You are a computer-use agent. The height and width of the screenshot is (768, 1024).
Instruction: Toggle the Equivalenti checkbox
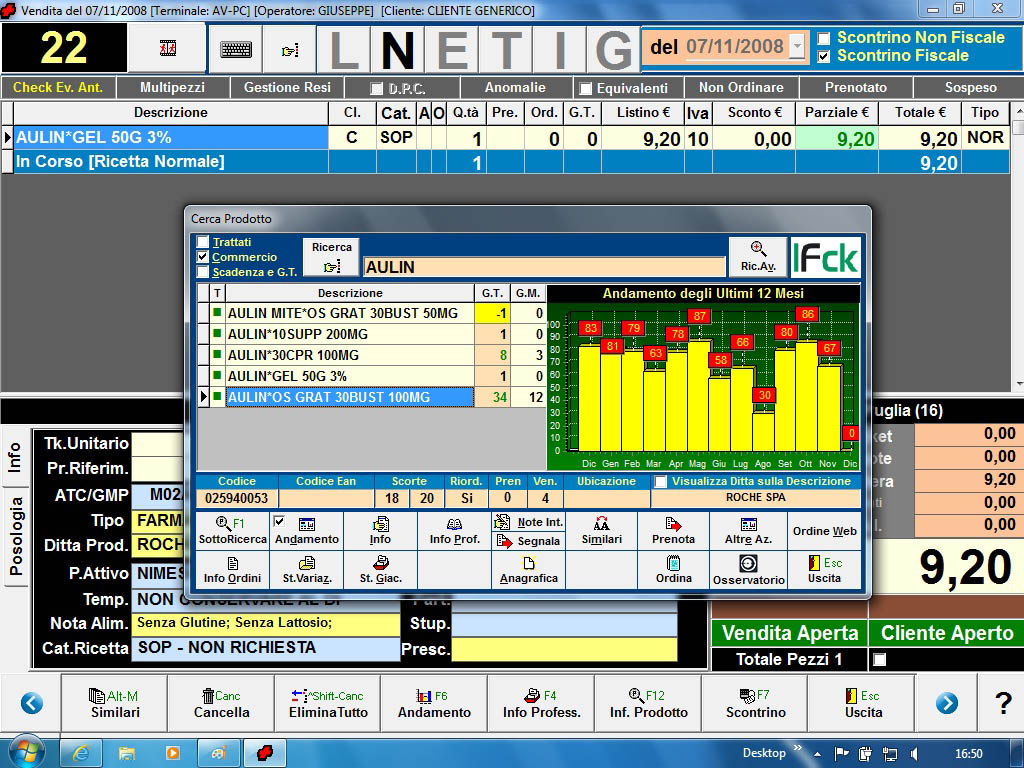[586, 88]
